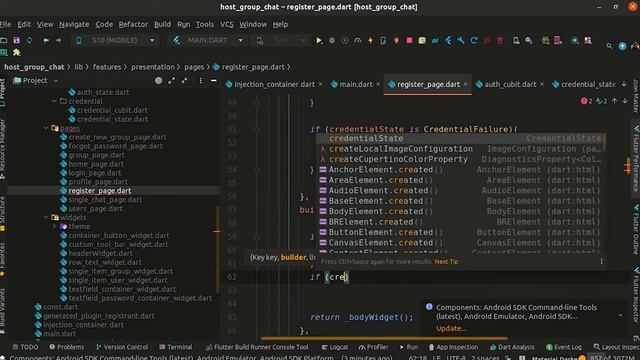
Task: Switch to injection_container.dart editor tab
Action: pos(274,84)
